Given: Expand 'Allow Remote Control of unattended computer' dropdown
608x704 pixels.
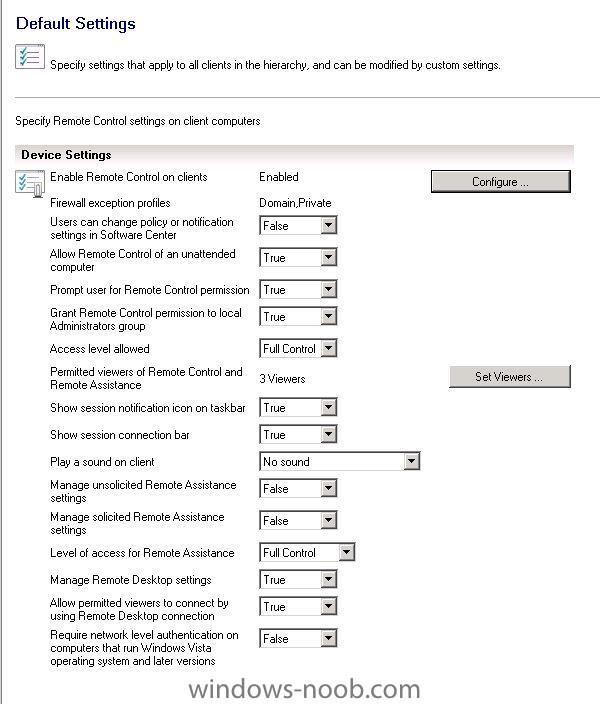Looking at the screenshot, I should click(x=298, y=258).
